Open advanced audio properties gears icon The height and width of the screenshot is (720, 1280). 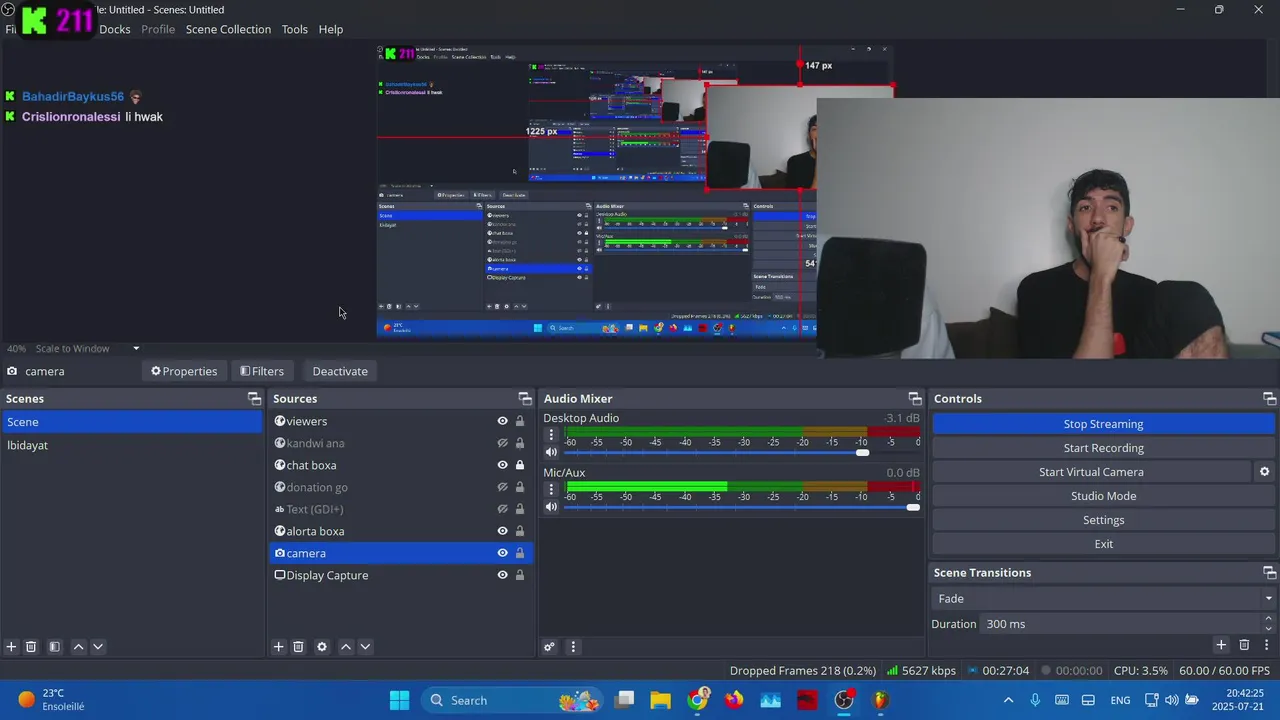pyautogui.click(x=549, y=647)
